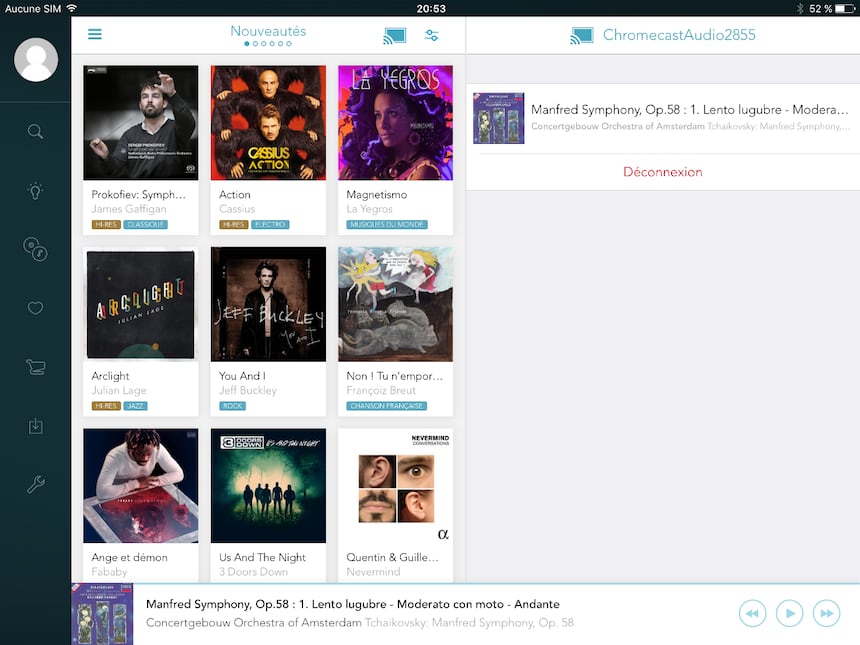Click artist name James Gaffigan
The image size is (860, 645).
click(x=129, y=209)
